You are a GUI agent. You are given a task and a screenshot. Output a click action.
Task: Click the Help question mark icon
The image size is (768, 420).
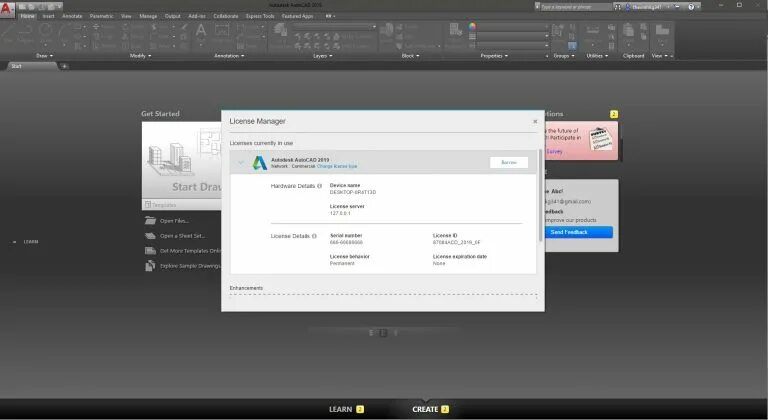click(x=691, y=7)
